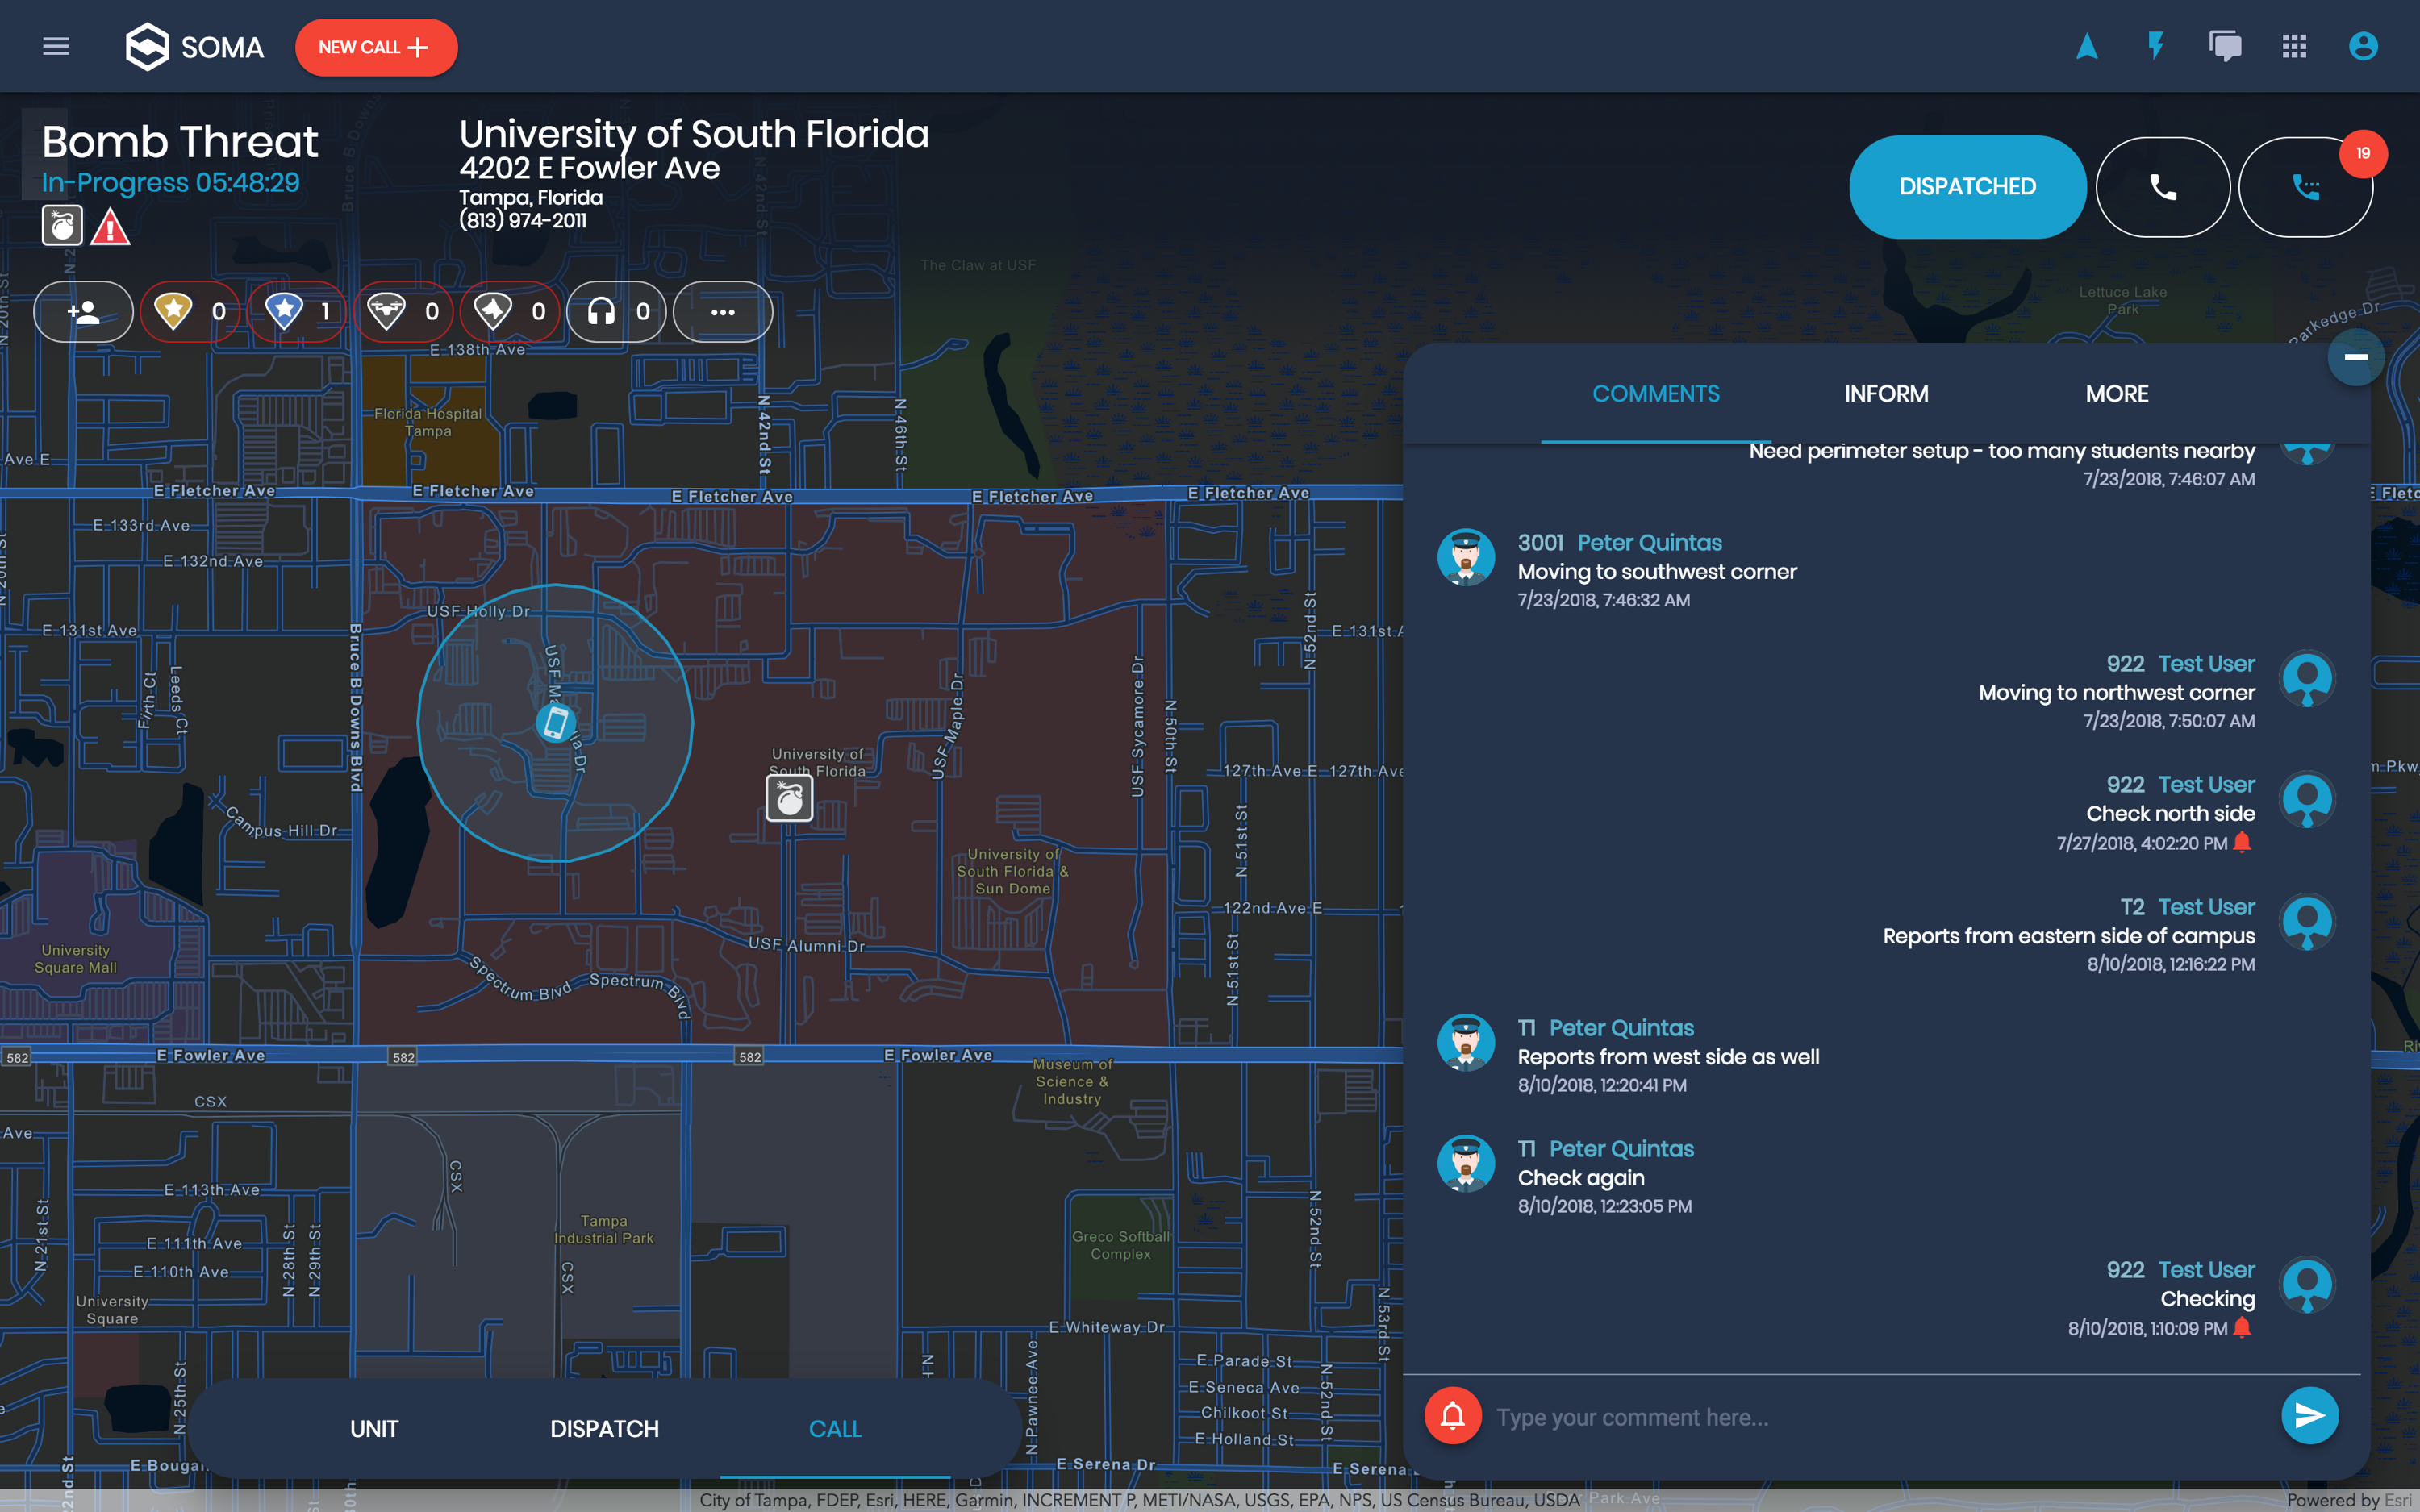This screenshot has width=2420, height=1512.
Task: Open the DISPATCHED status button
Action: (x=1966, y=187)
